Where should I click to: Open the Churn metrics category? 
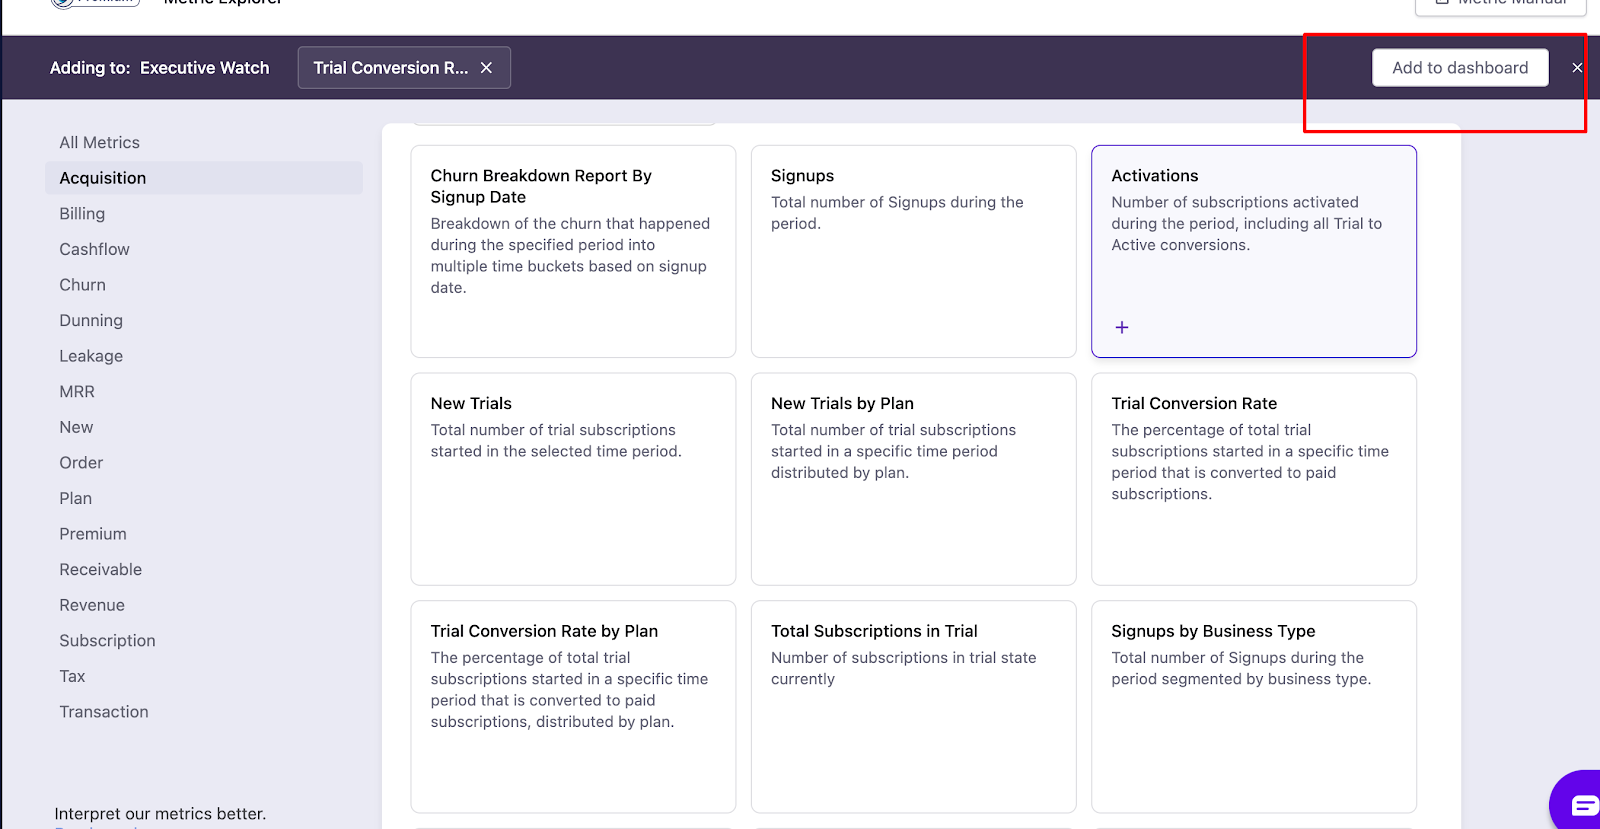[82, 285]
